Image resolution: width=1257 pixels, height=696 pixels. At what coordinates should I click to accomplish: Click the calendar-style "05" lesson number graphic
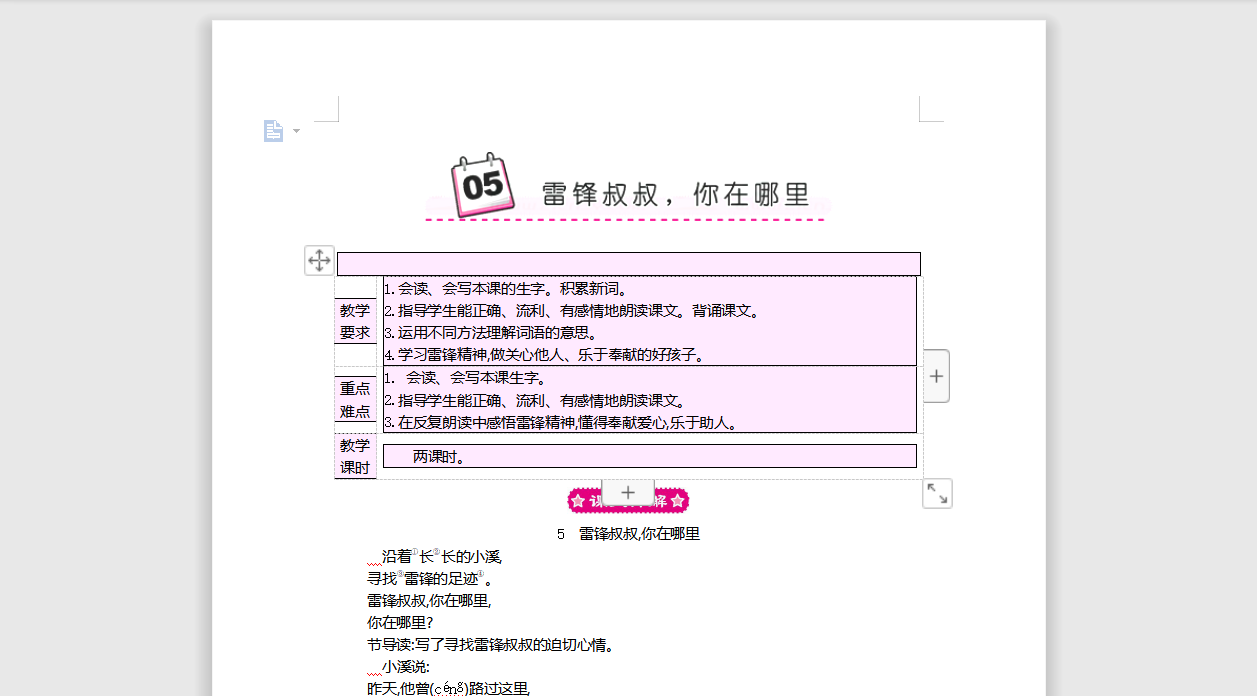[x=481, y=186]
